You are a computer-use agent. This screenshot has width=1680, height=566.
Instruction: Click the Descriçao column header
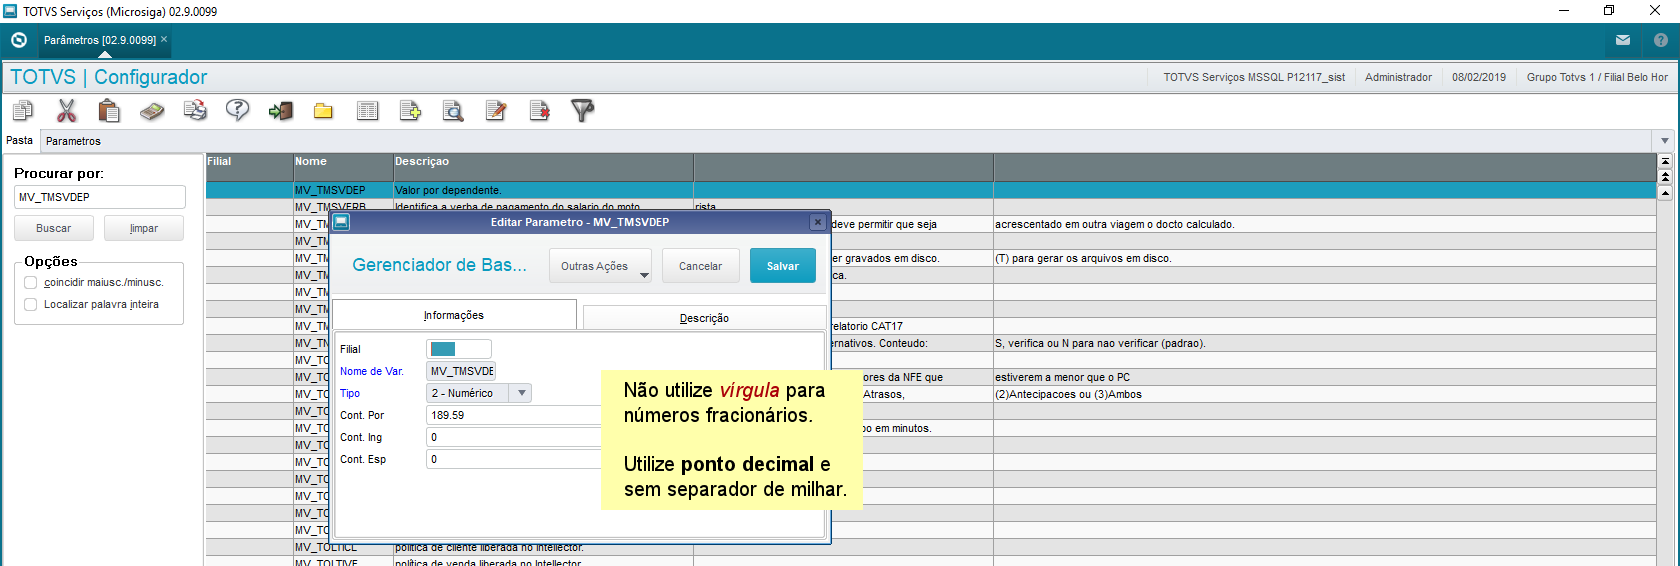coord(543,167)
